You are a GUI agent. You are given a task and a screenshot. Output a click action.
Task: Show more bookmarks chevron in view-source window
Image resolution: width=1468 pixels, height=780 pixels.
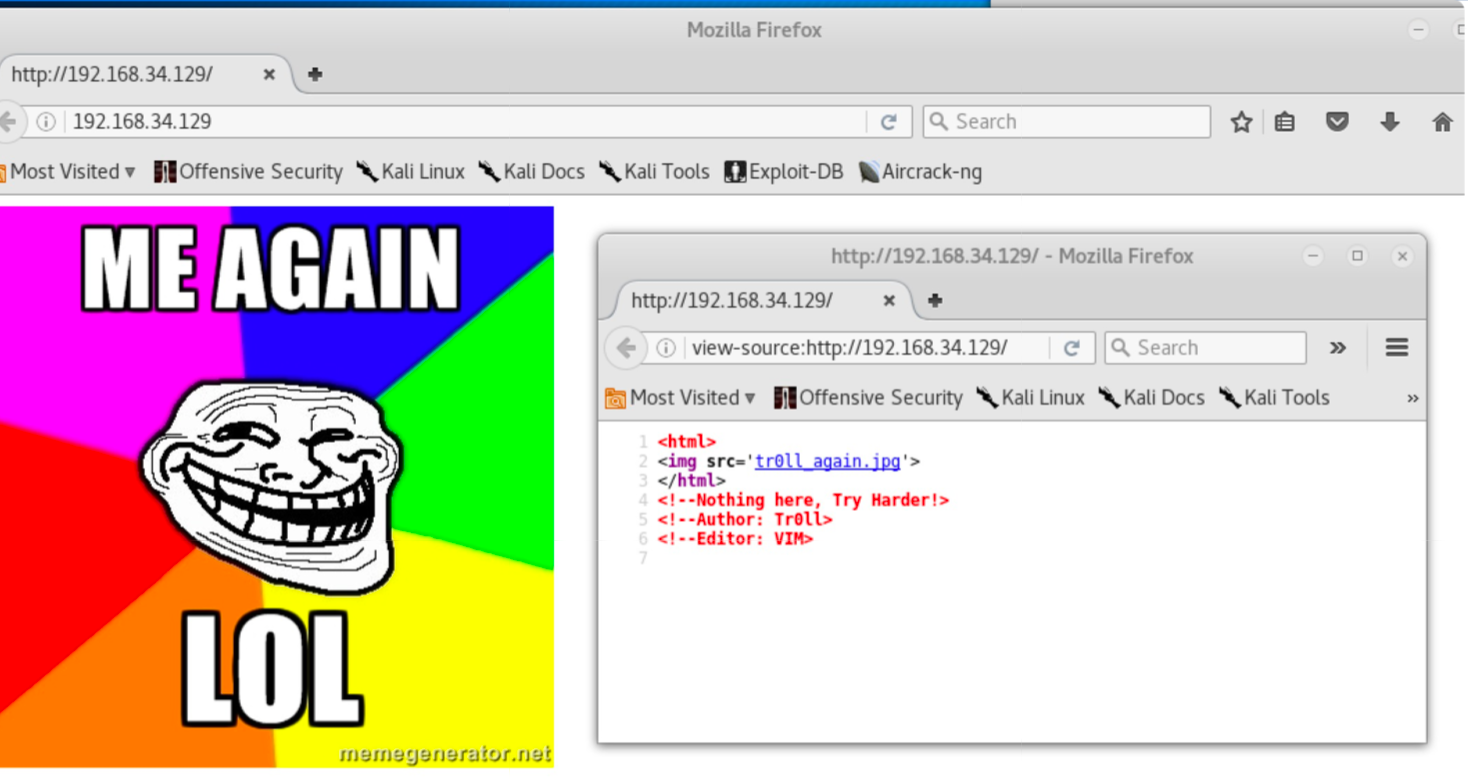point(1412,398)
